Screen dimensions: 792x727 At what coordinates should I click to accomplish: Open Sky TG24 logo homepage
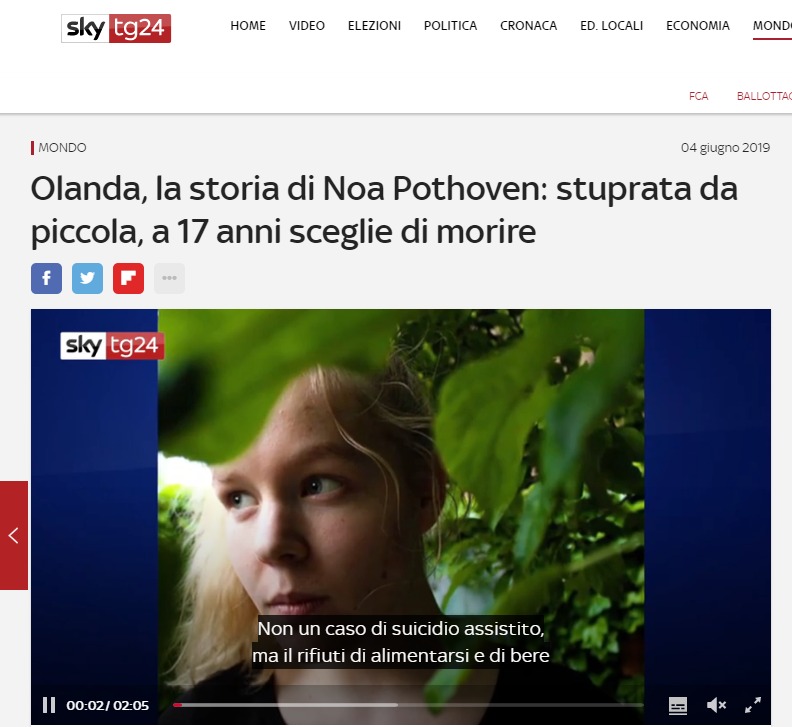[116, 28]
